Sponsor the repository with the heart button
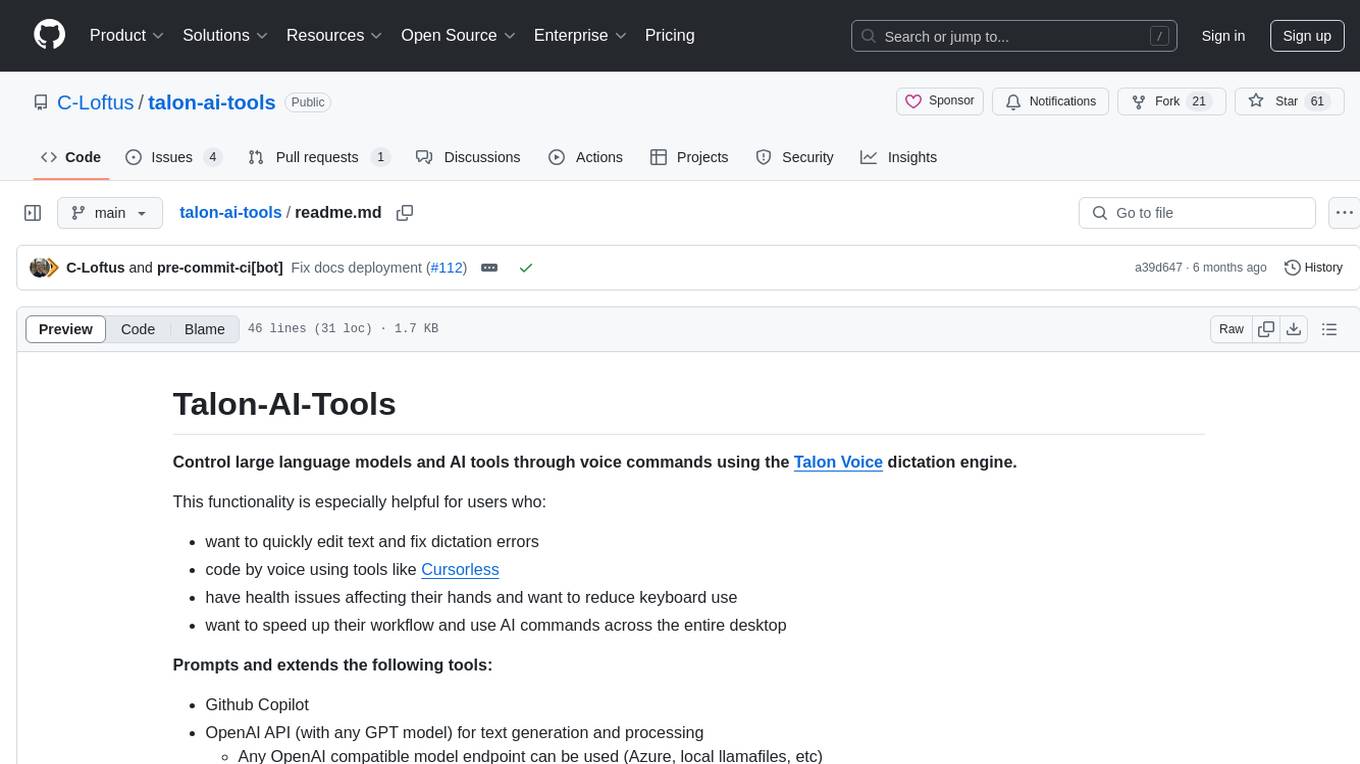 tap(940, 101)
